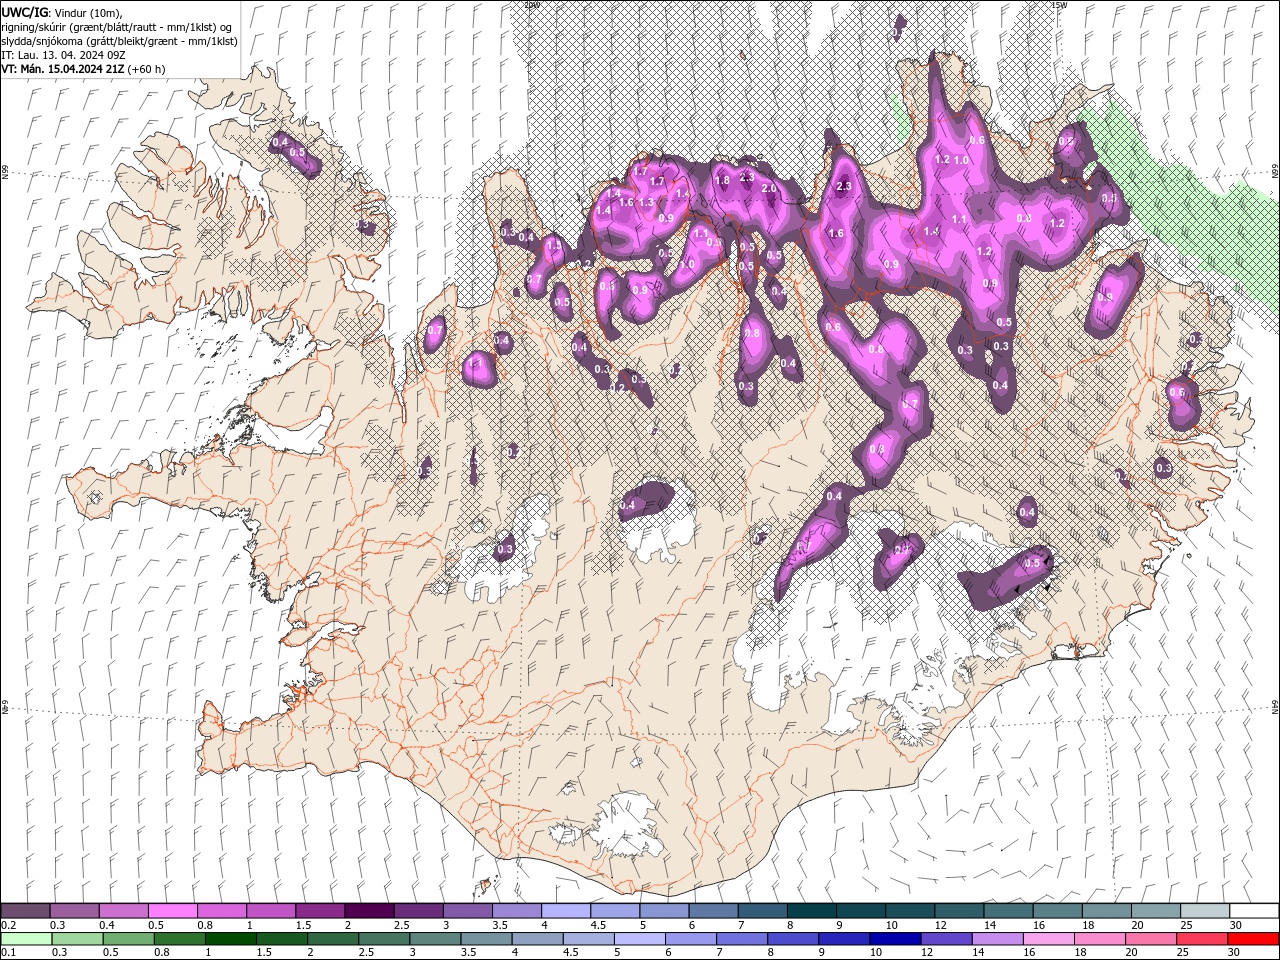Select the bright red 30 mm swatch, lower row
1280x960 pixels.
[x=1253, y=939]
